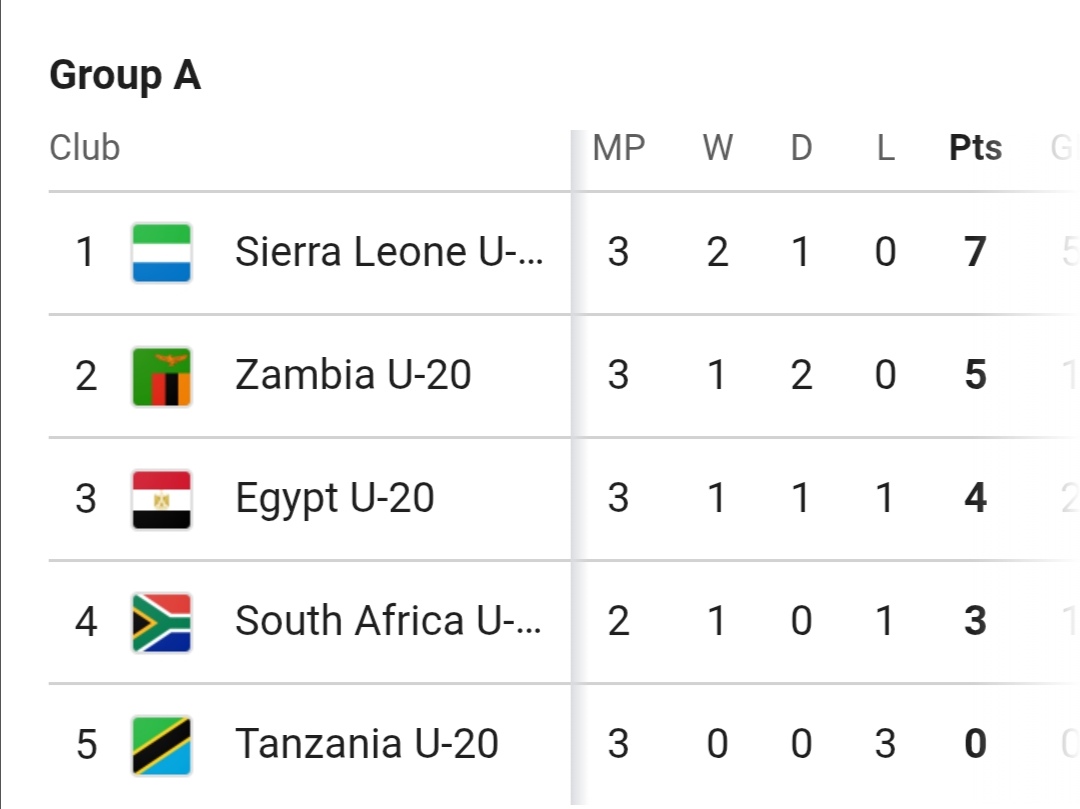This screenshot has width=1080, height=809.
Task: Click Zambia's 5 points value
Action: tap(975, 376)
